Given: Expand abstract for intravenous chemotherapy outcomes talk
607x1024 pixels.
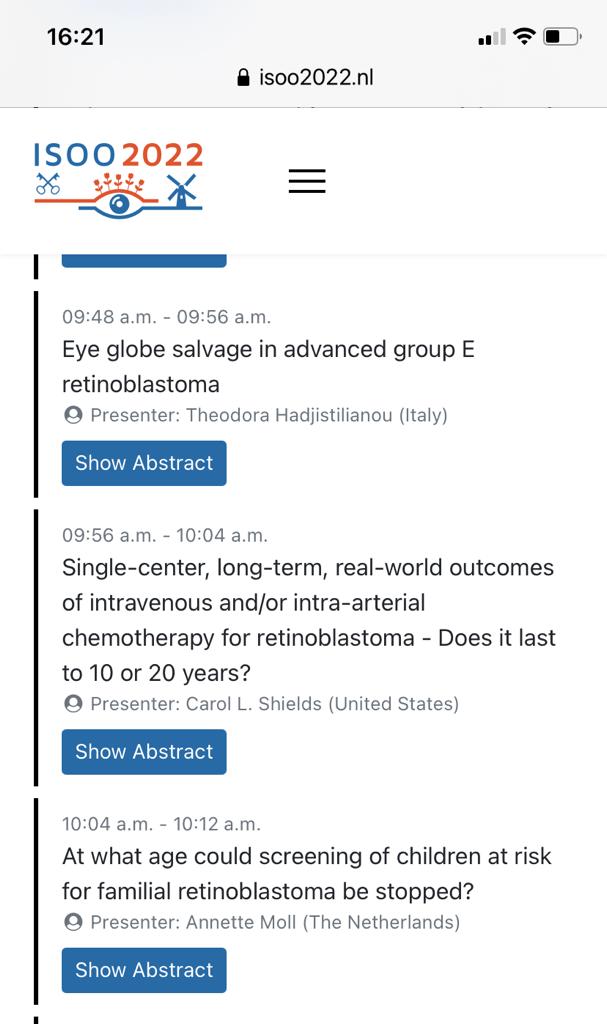Looking at the screenshot, I should pyautogui.click(x=144, y=752).
